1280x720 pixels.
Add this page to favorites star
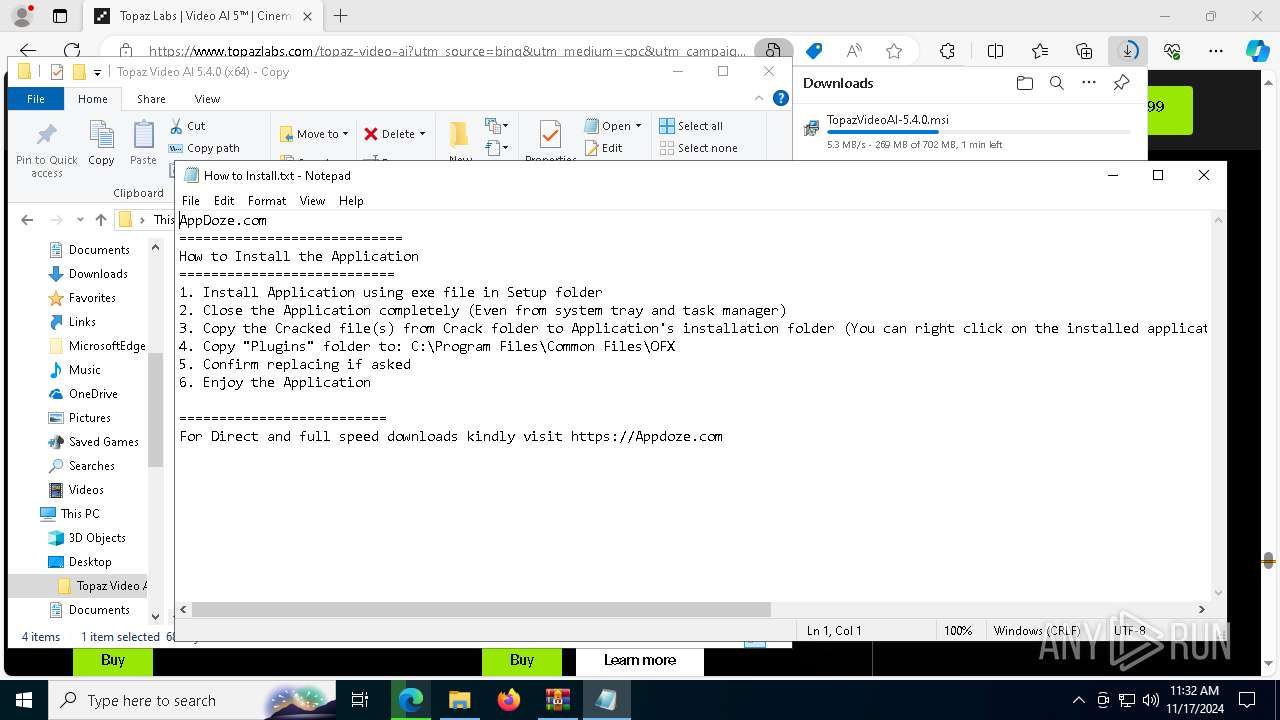(894, 51)
